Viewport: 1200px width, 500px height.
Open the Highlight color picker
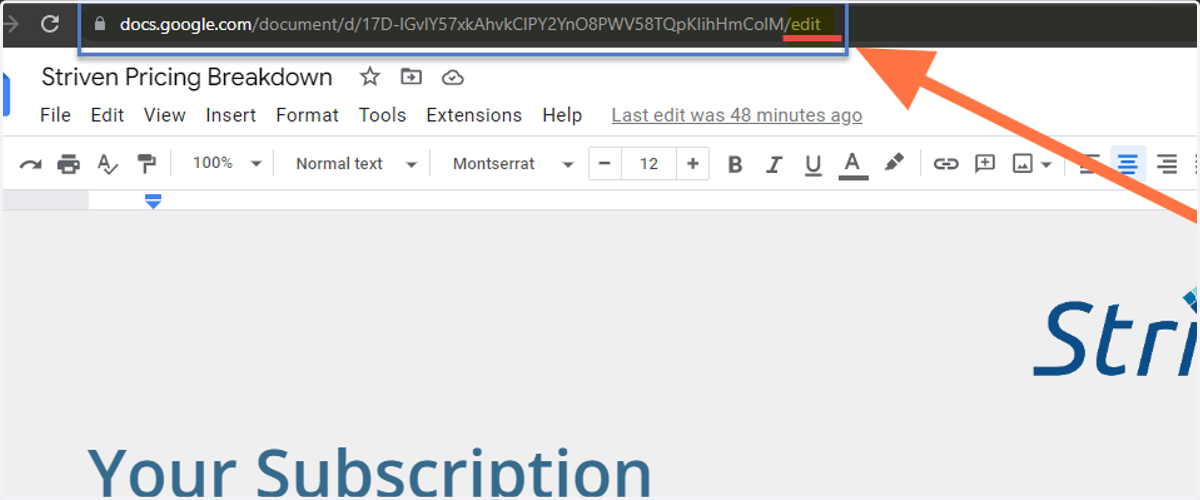click(894, 163)
